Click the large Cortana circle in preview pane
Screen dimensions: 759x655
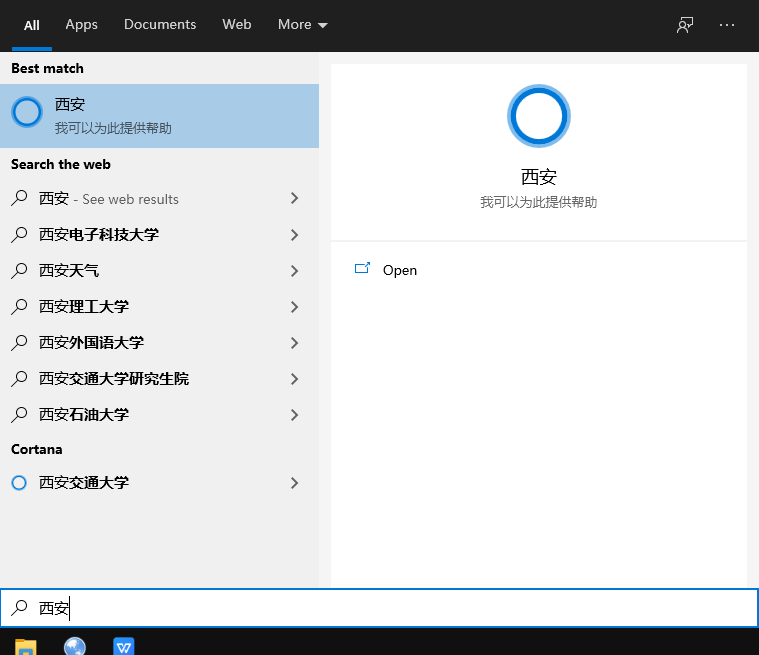coord(538,117)
